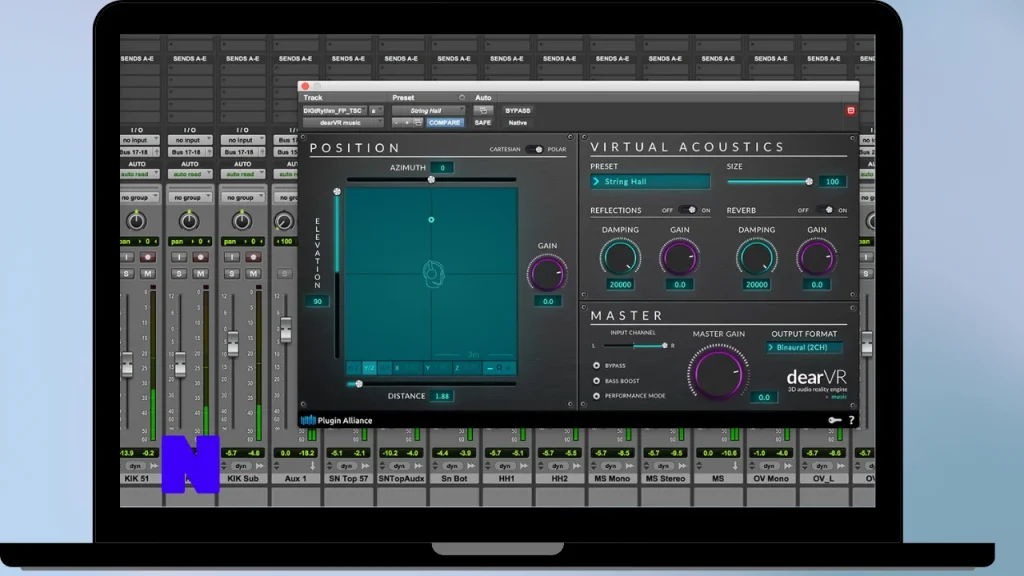1024x576 pixels.
Task: Click the Plugin Alliance logo
Action: point(336,421)
